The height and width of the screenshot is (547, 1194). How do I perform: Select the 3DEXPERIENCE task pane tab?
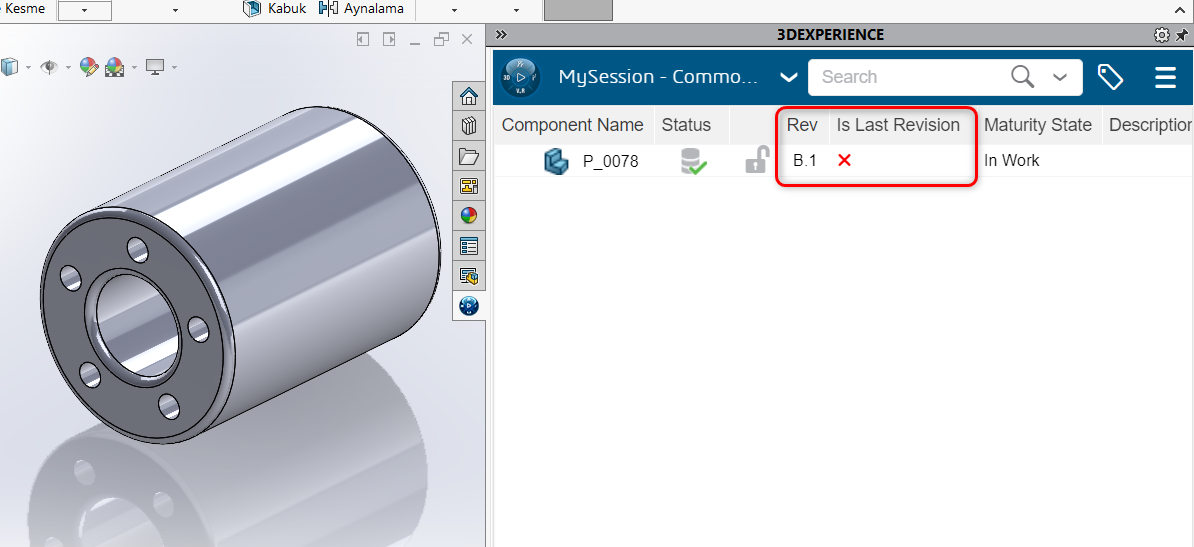[469, 305]
